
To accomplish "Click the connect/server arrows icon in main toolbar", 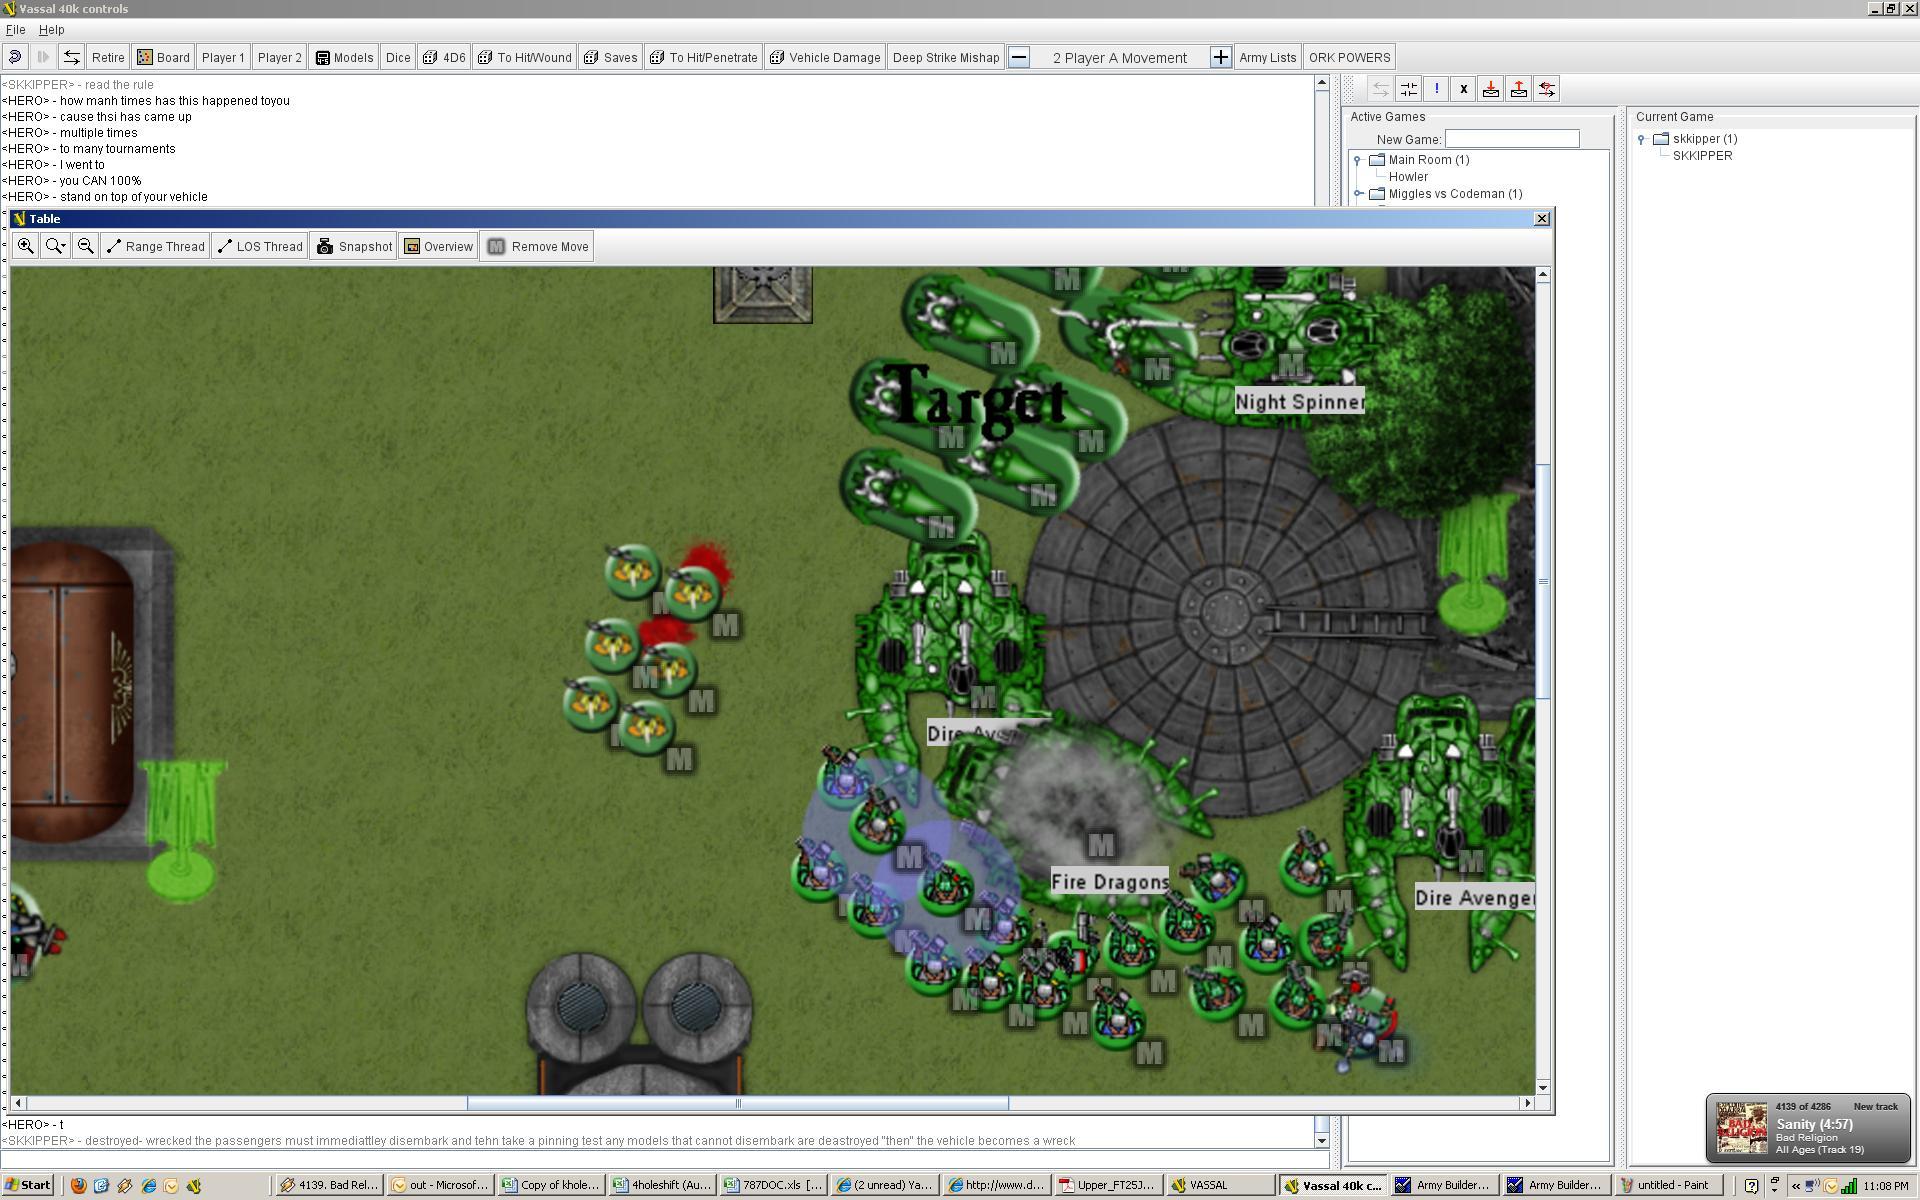I will (x=71, y=57).
